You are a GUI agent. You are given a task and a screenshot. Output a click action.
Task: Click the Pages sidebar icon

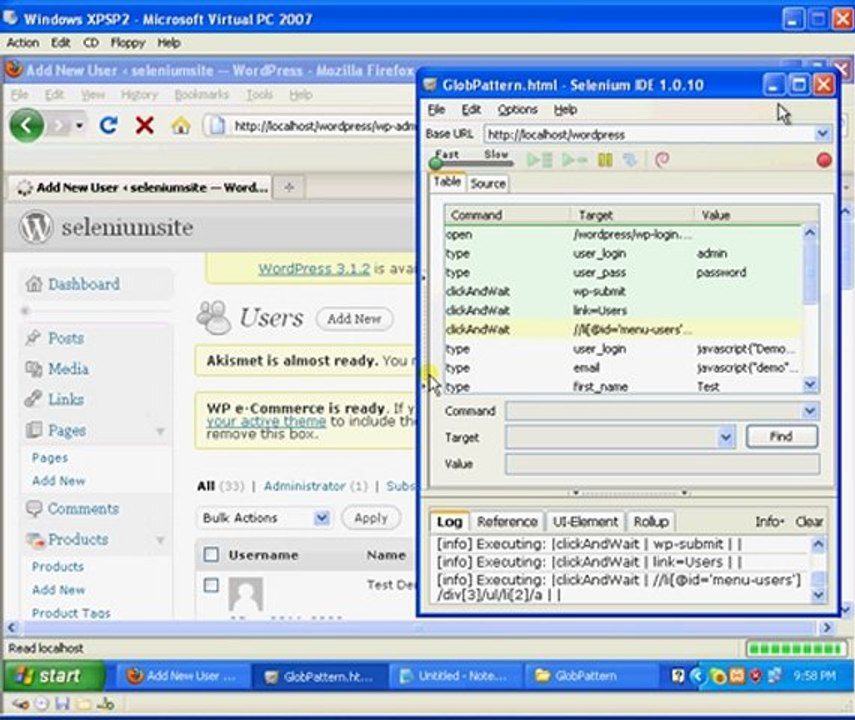click(x=34, y=430)
